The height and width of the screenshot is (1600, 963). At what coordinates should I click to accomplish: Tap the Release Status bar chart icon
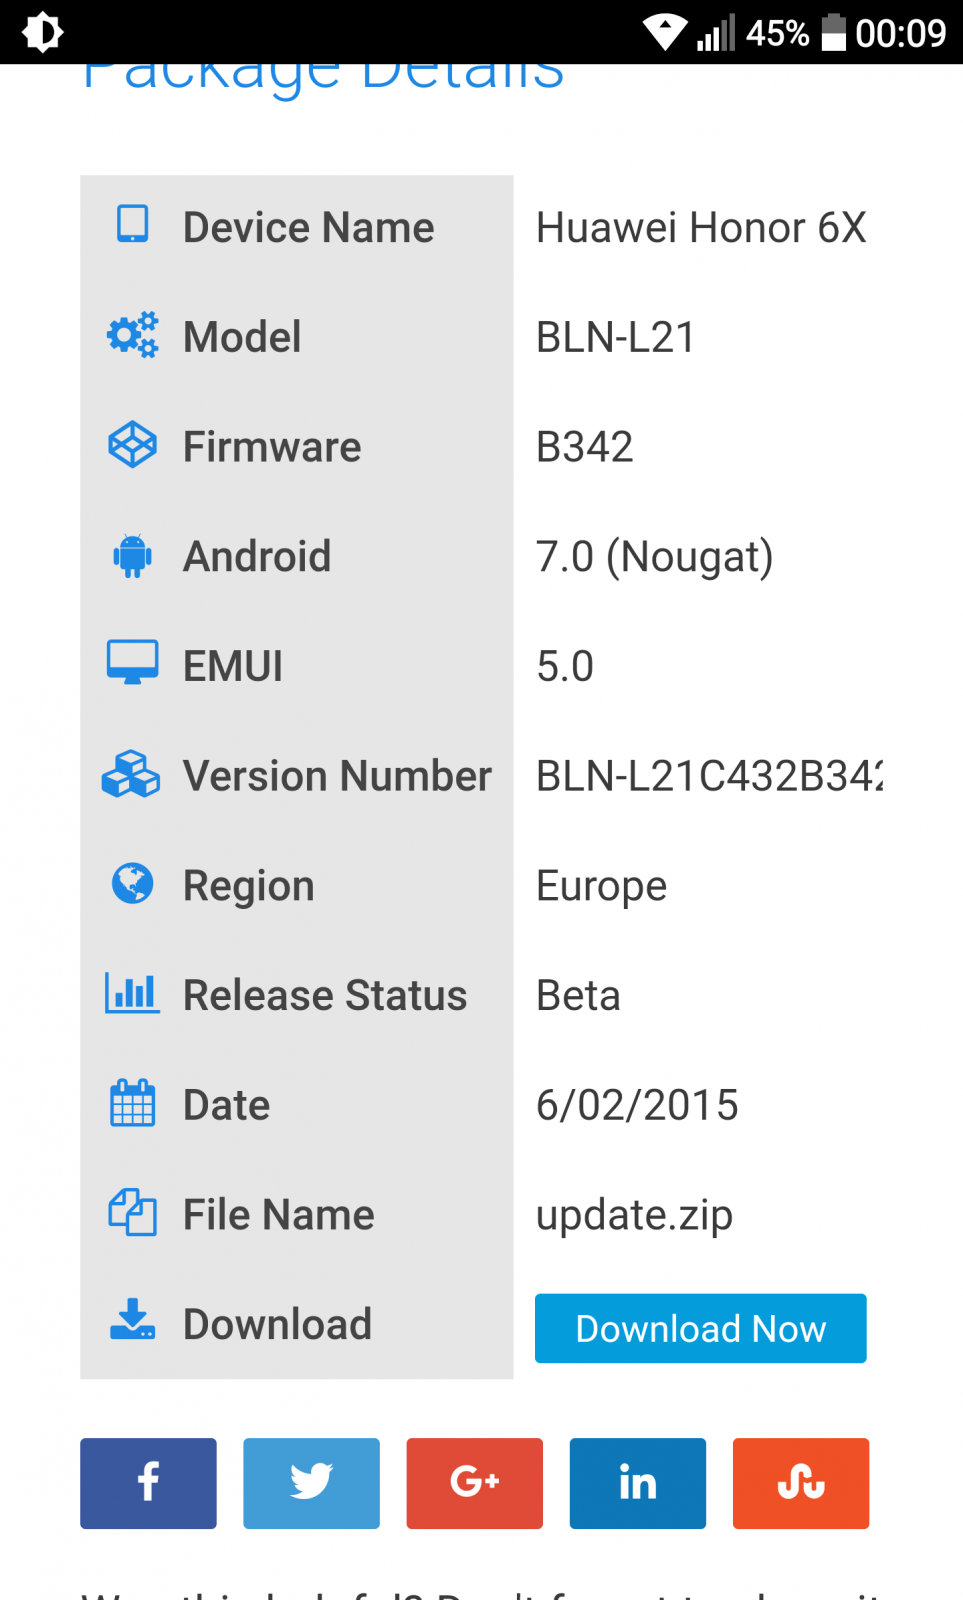pos(132,993)
